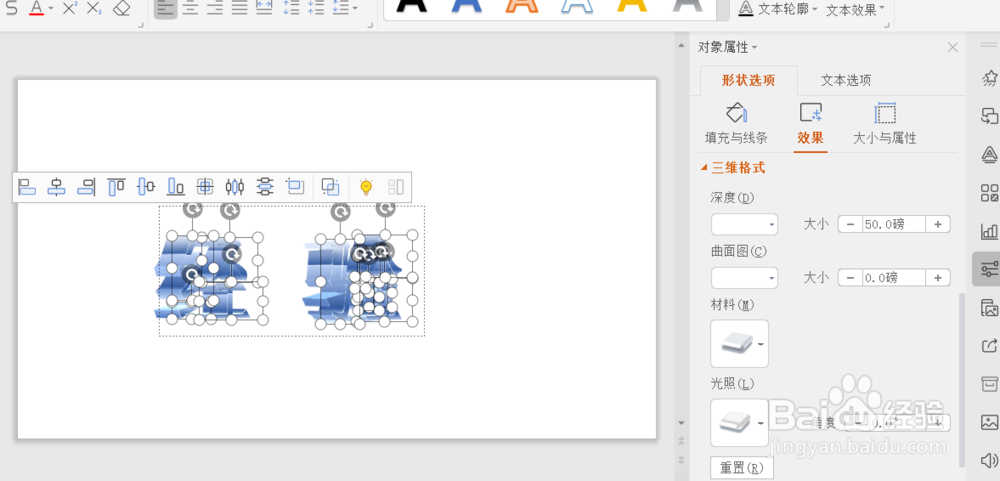The image size is (1000, 481).
Task: Select the gold WordArt style preset
Action: (632, 6)
